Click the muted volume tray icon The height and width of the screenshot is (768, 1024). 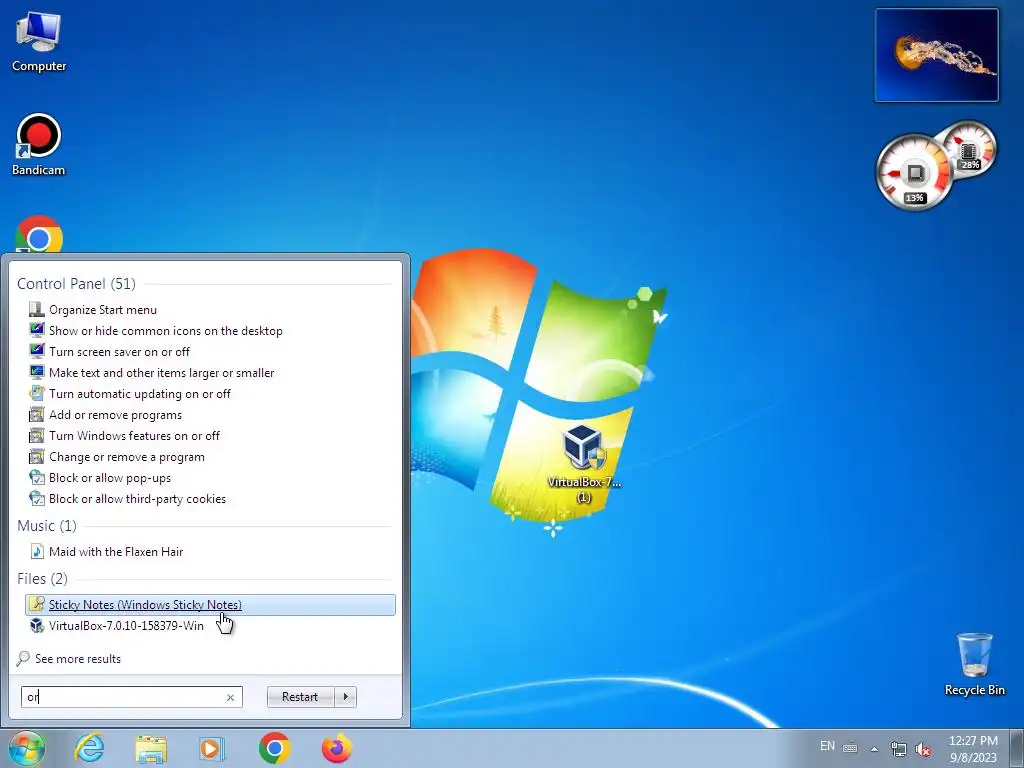point(923,749)
